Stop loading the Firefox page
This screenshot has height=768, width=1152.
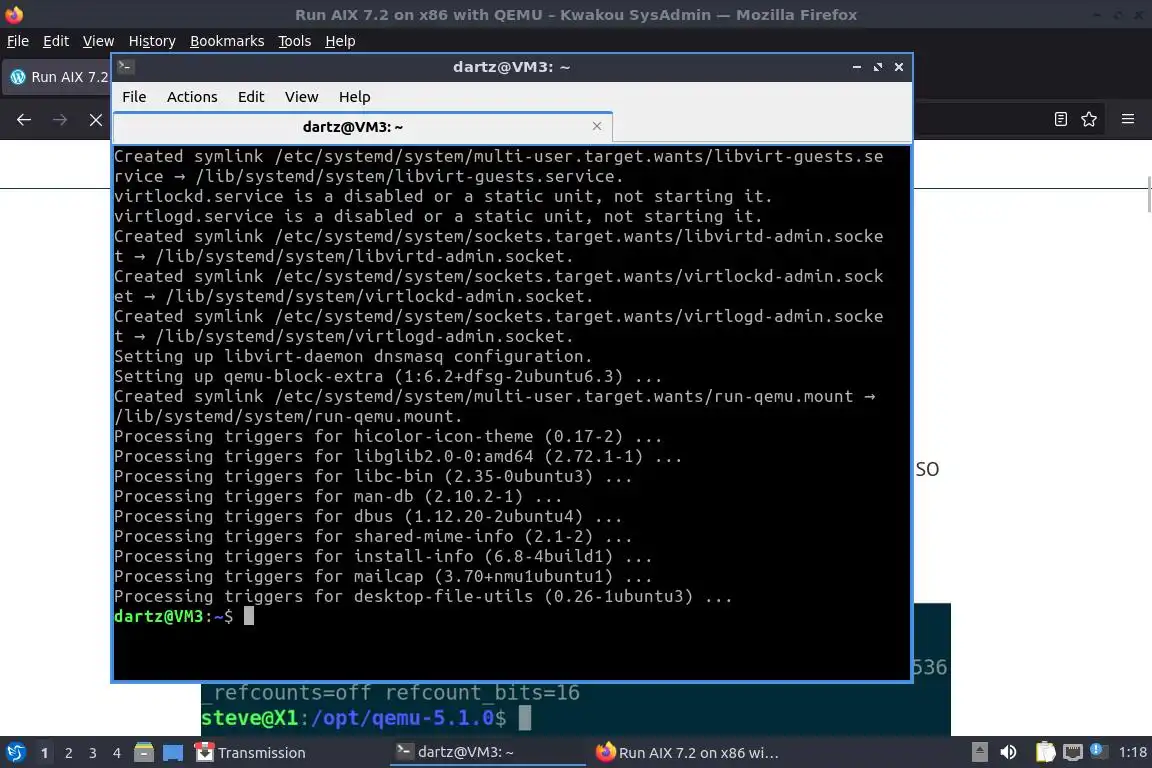[x=96, y=119]
